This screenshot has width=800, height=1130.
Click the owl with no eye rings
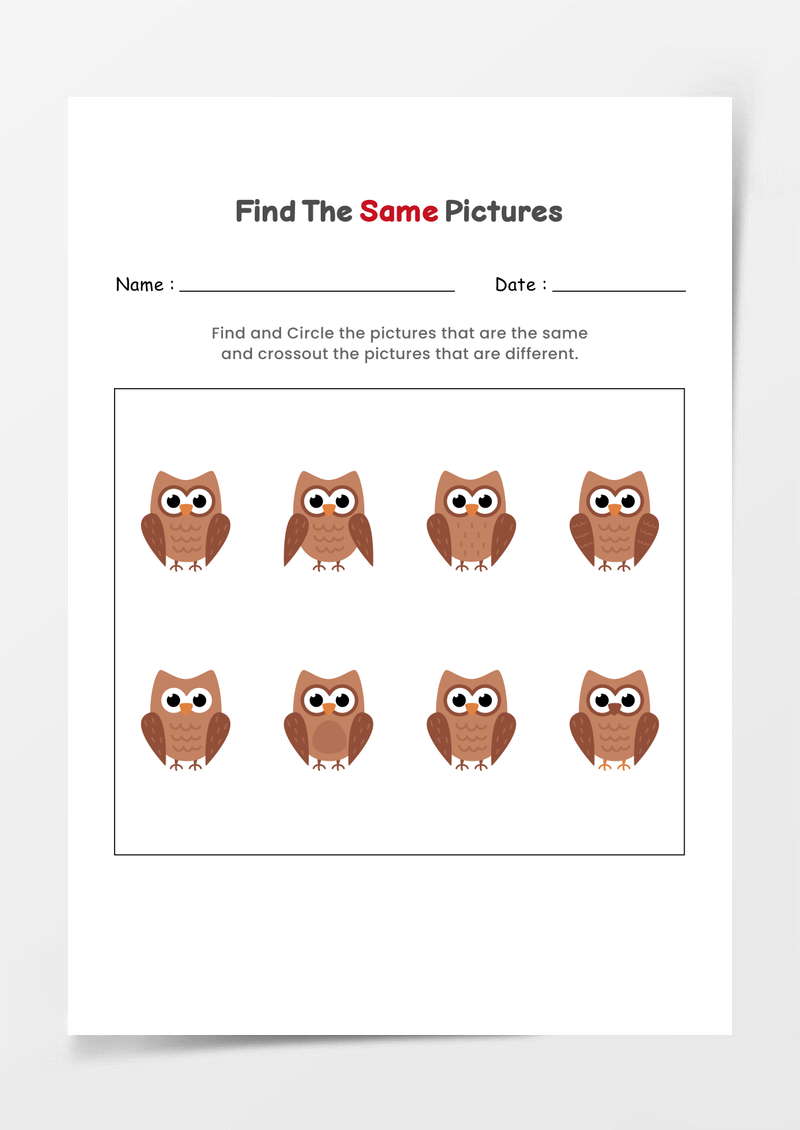[x=185, y=719]
